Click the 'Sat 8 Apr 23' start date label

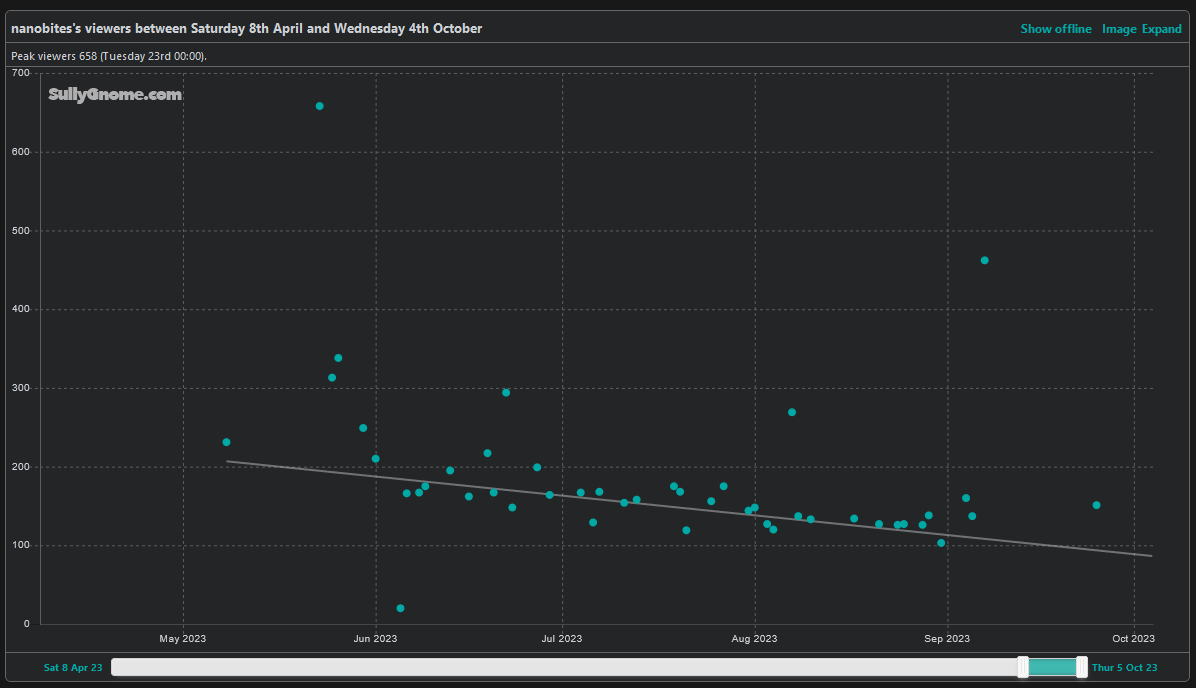click(72, 667)
